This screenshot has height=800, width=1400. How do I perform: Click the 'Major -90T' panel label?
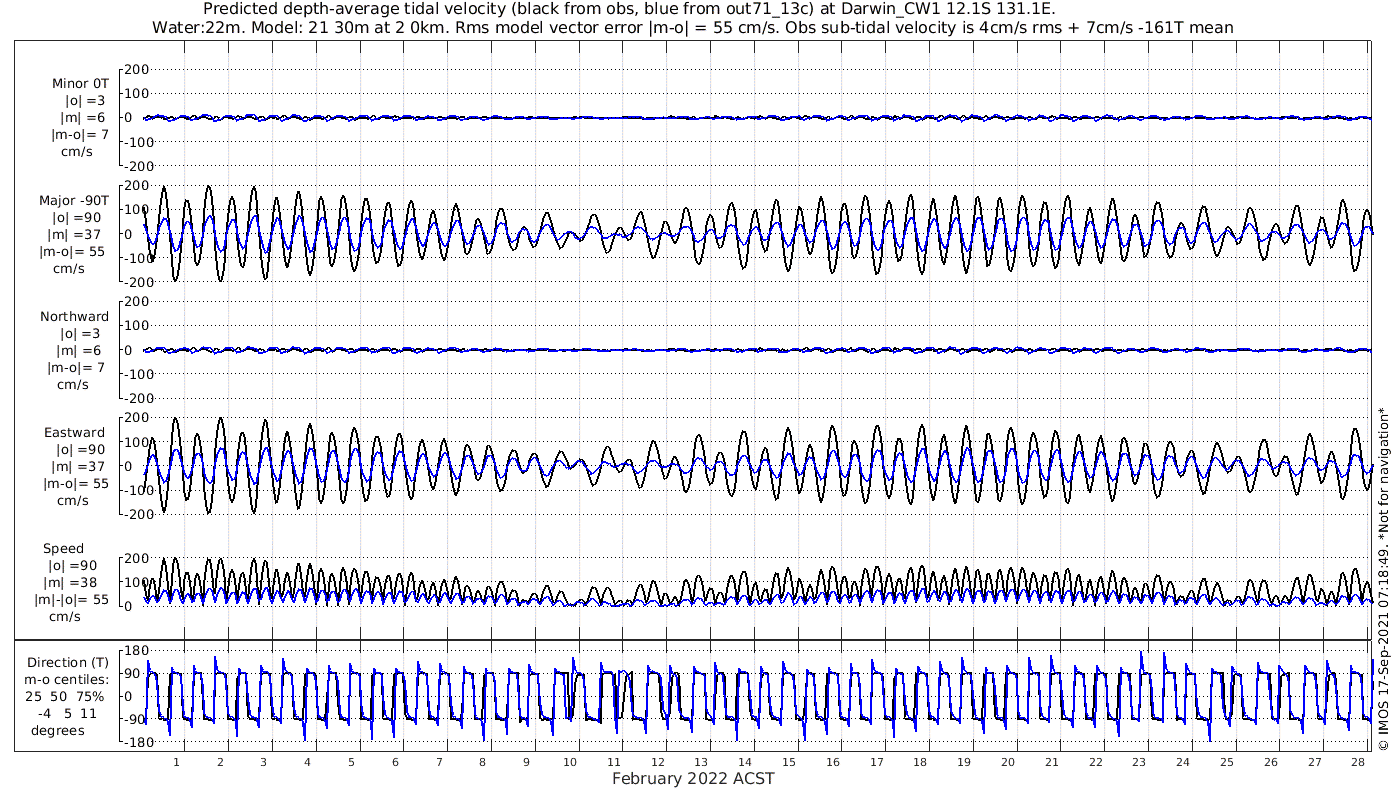point(74,200)
